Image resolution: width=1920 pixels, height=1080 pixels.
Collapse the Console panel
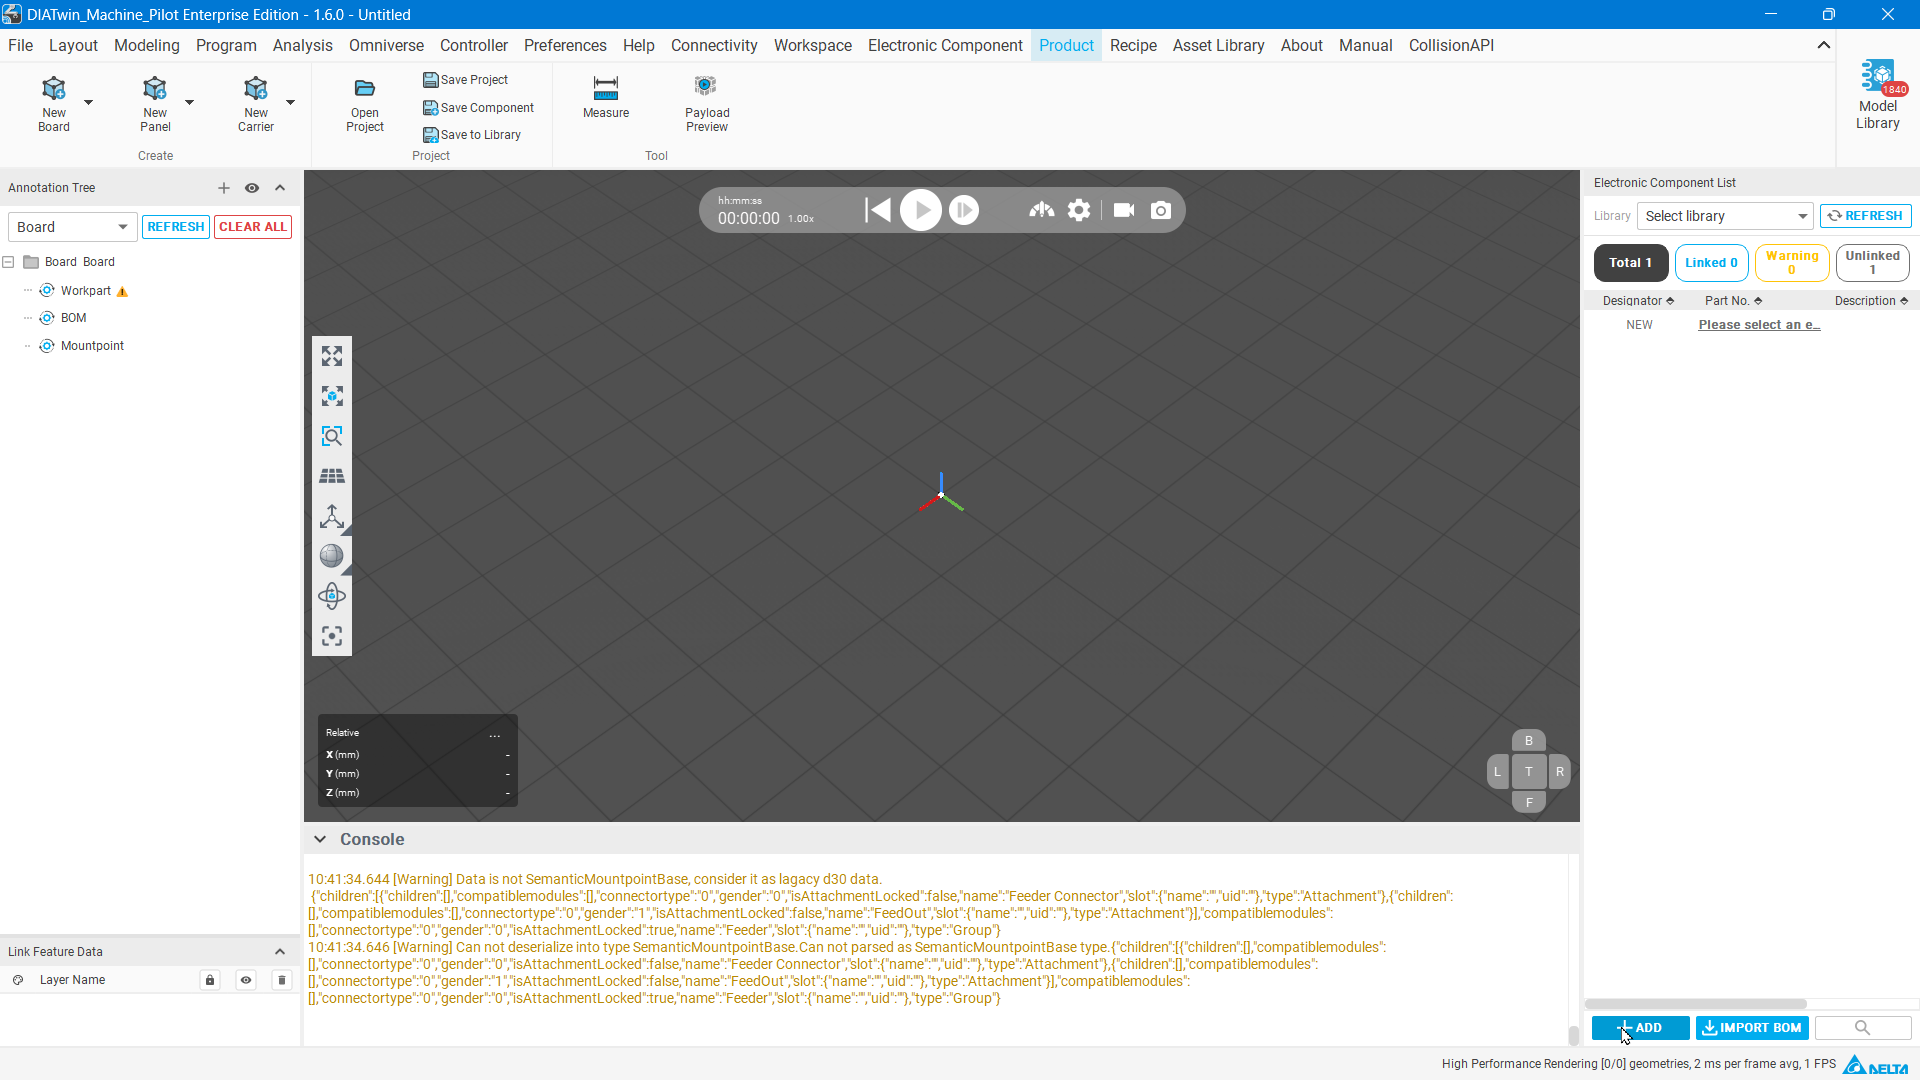[x=320, y=840]
